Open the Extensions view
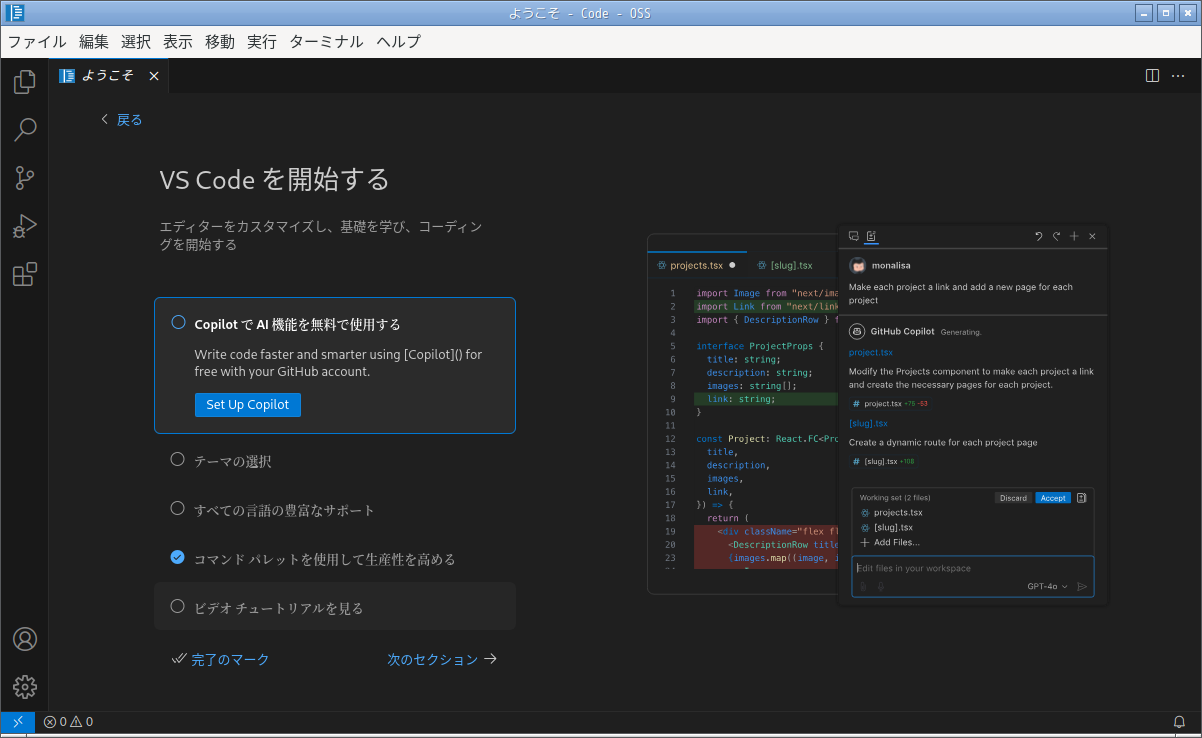This screenshot has width=1202, height=738. coord(24,274)
